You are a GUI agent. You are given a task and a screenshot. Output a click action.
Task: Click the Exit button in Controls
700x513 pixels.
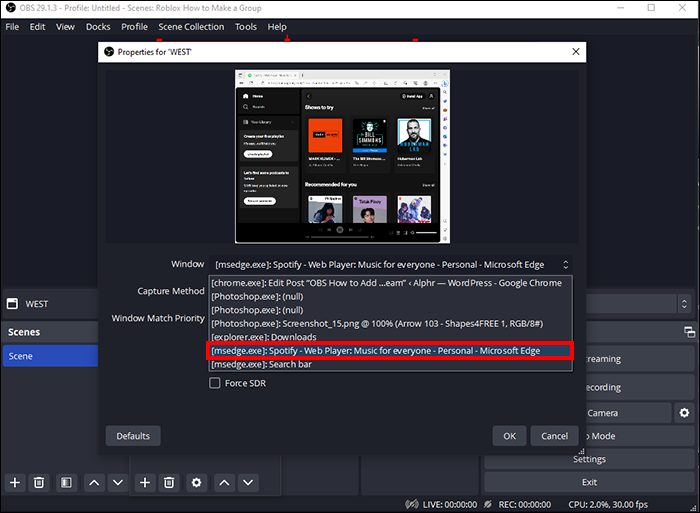click(x=589, y=482)
